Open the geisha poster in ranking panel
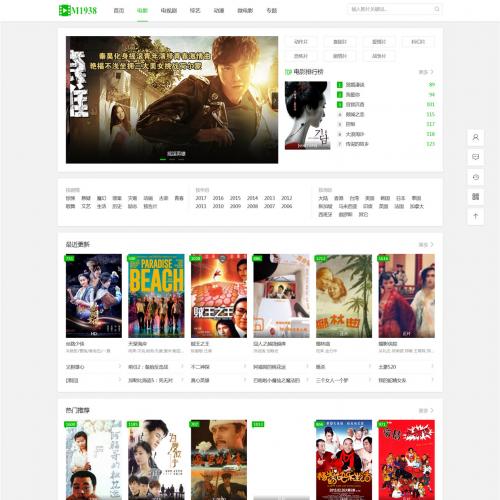This screenshot has width=500, height=500. coord(308,115)
